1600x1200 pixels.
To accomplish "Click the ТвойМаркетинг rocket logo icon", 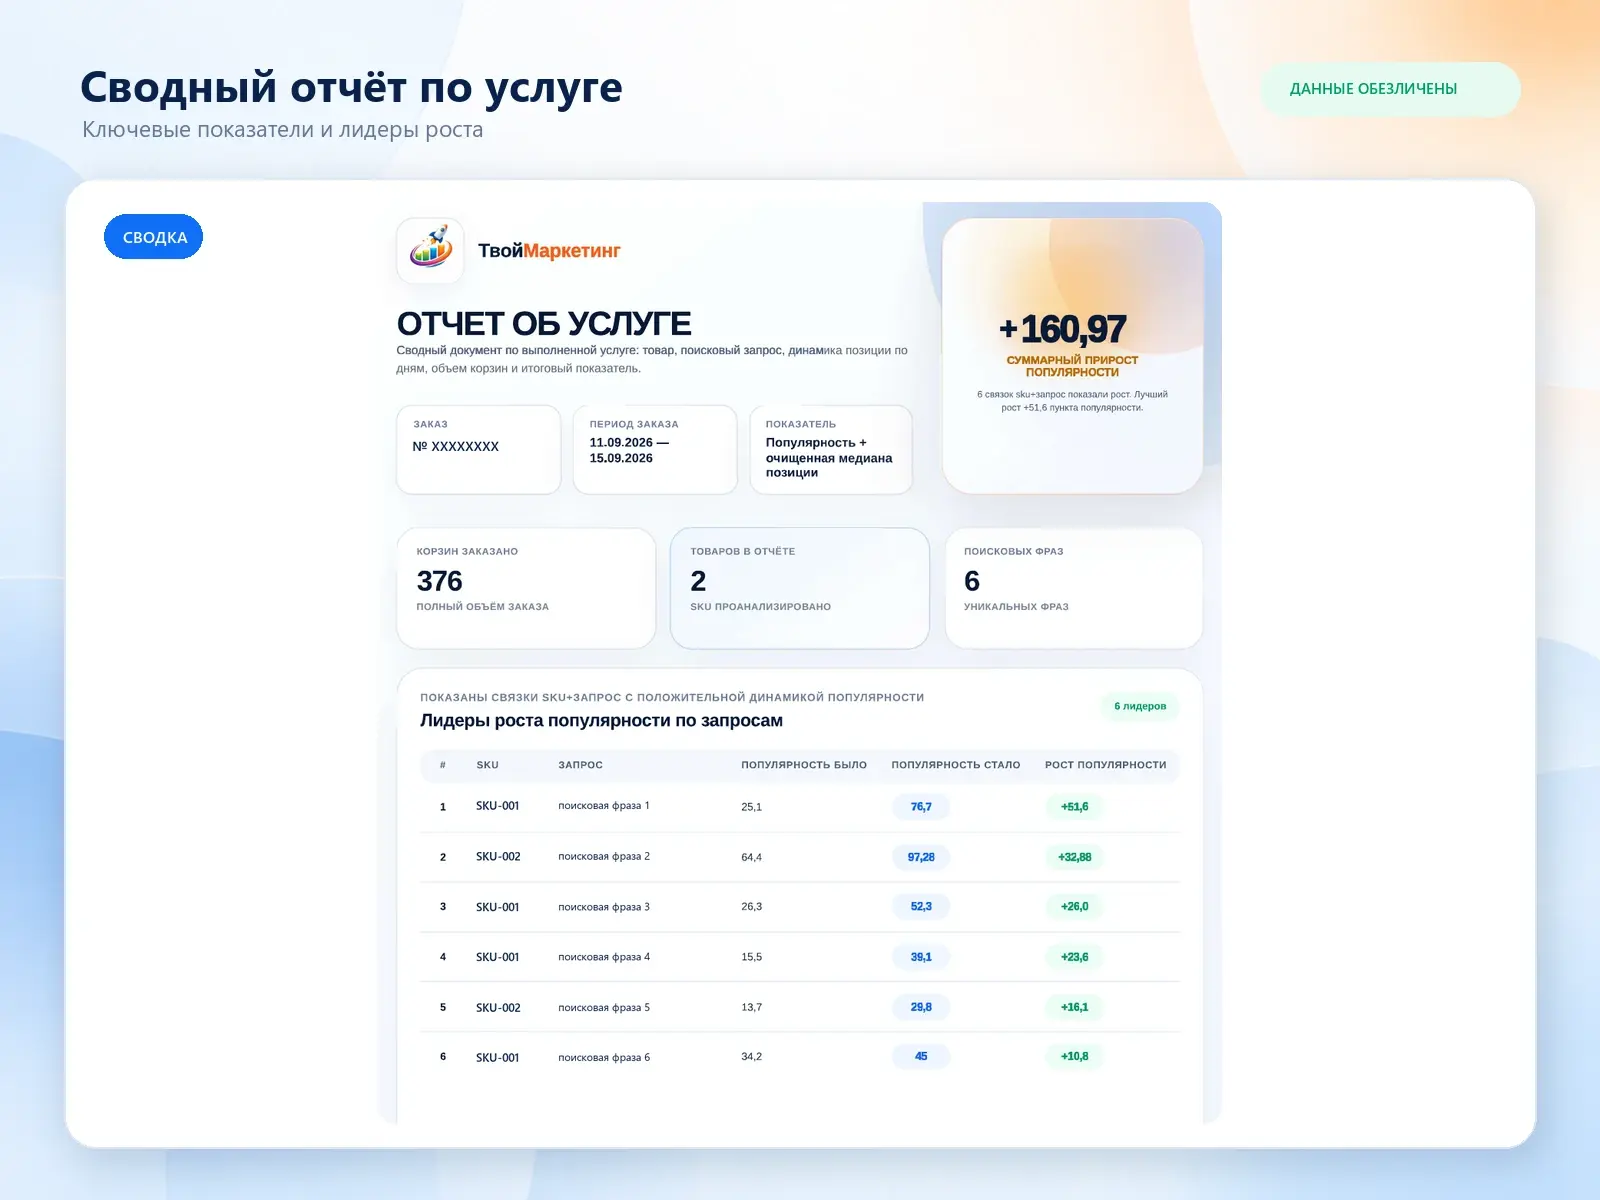I will click(x=430, y=250).
